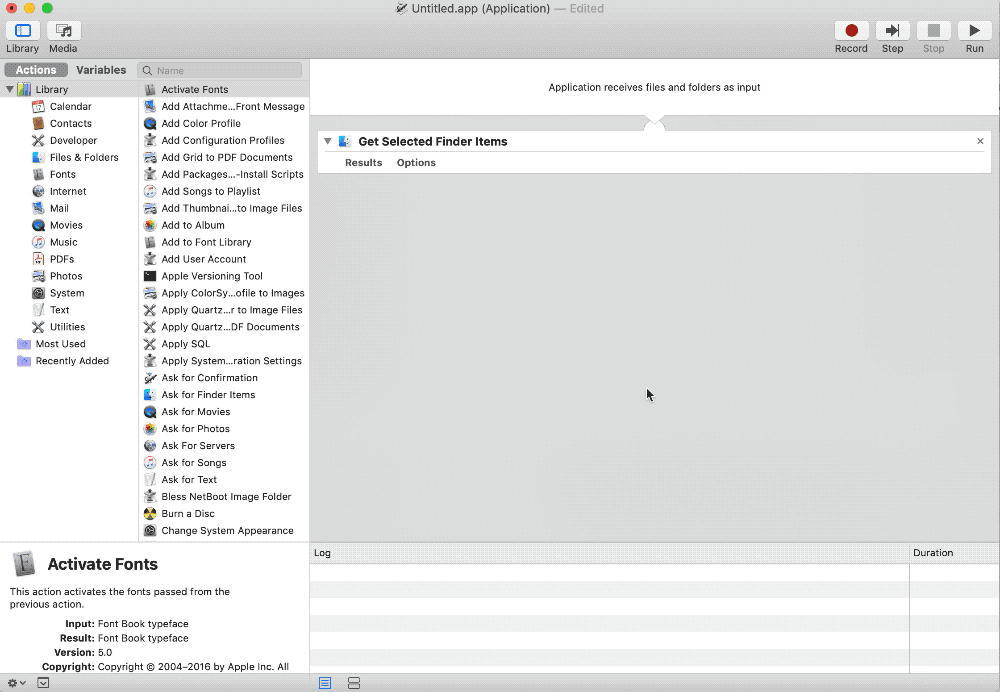Image resolution: width=1000 pixels, height=692 pixels.
Task: Select the Ask for Photos action
Action: 224,429
